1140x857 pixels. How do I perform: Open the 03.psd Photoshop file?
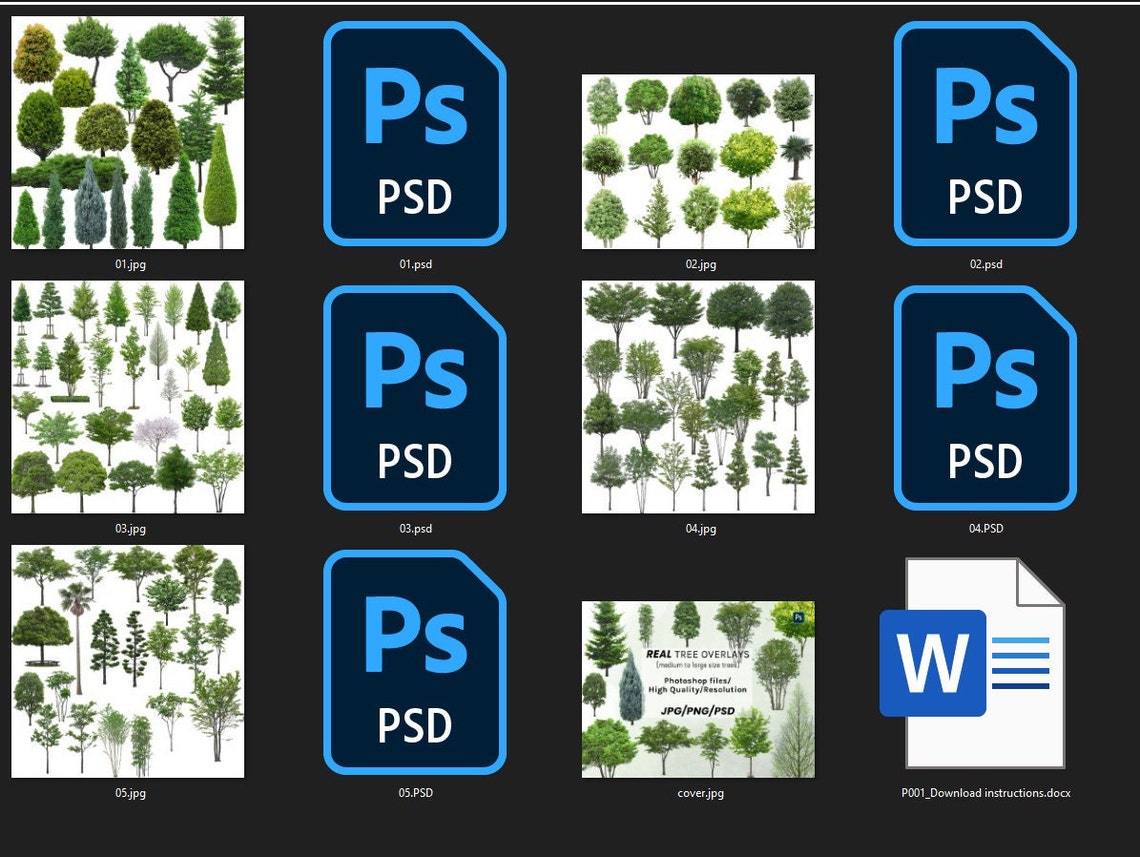tap(414, 397)
